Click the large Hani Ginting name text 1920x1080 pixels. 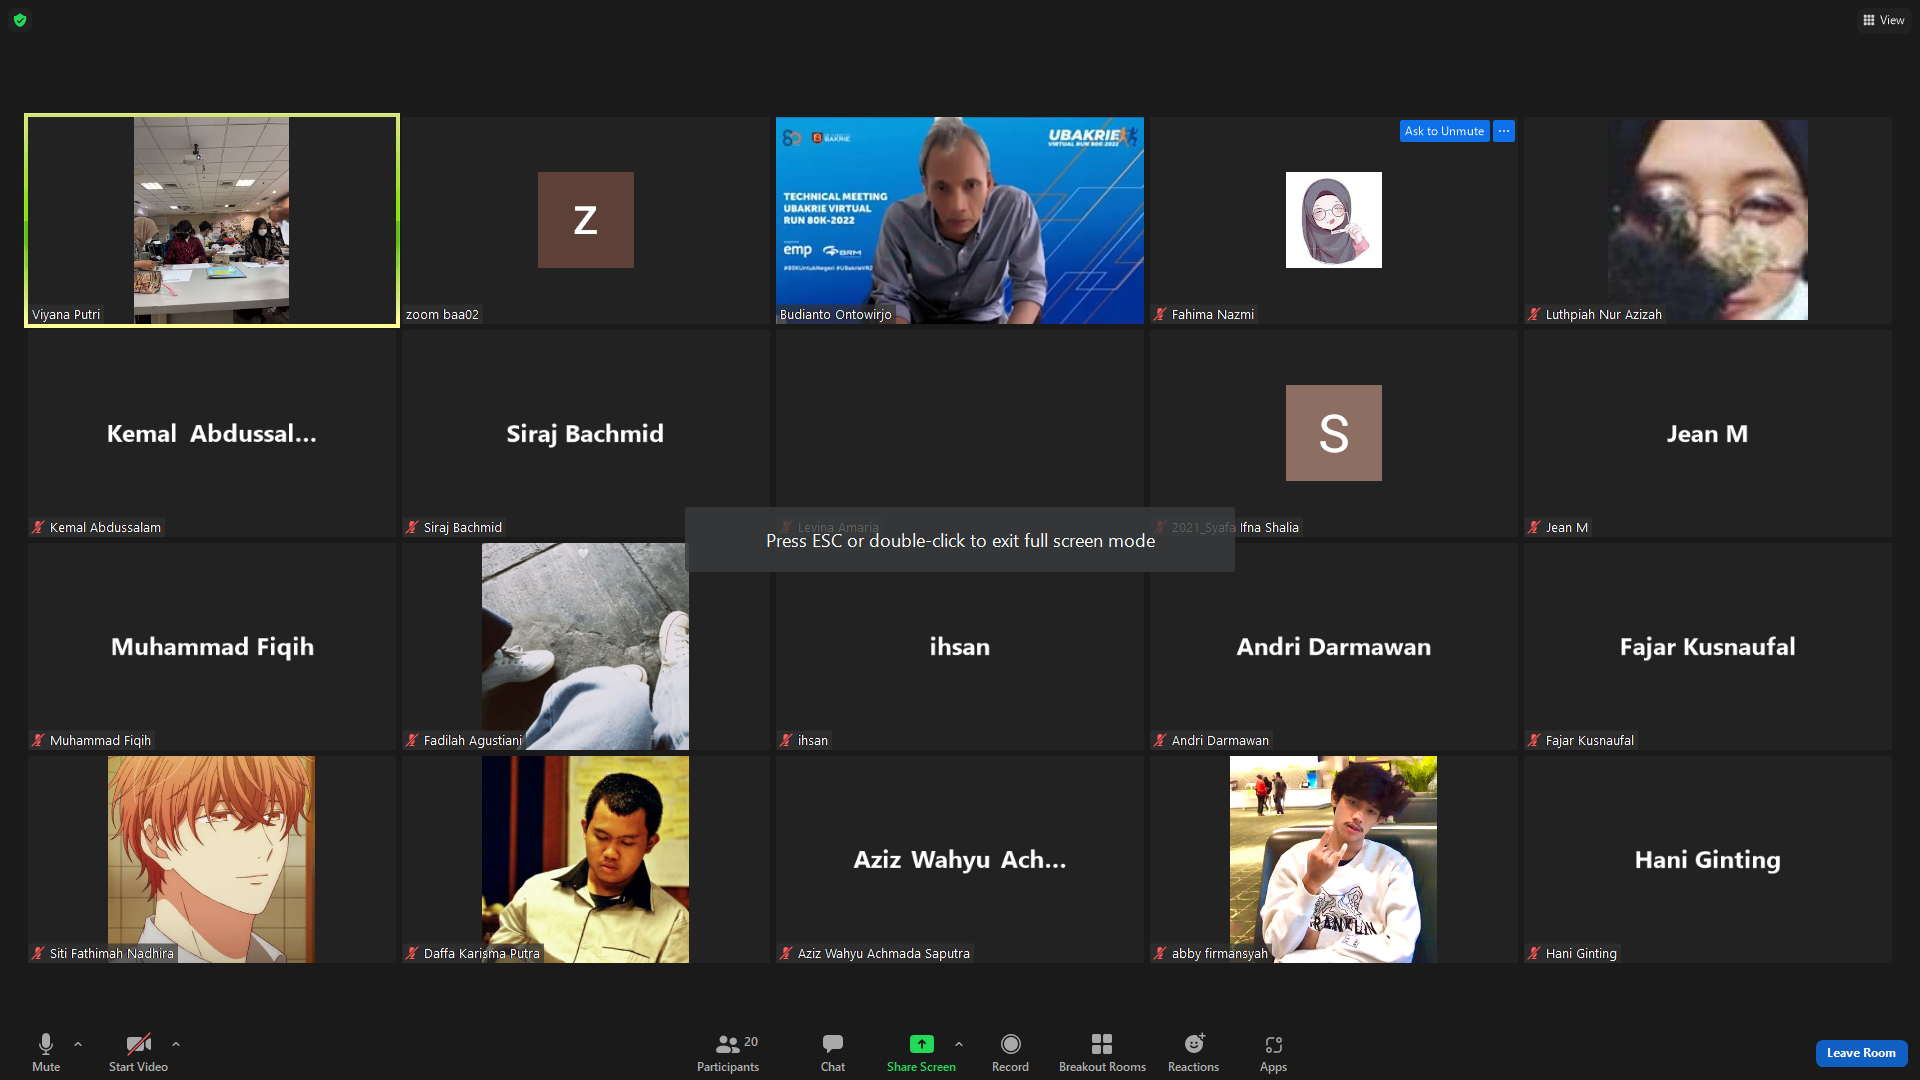[1708, 859]
